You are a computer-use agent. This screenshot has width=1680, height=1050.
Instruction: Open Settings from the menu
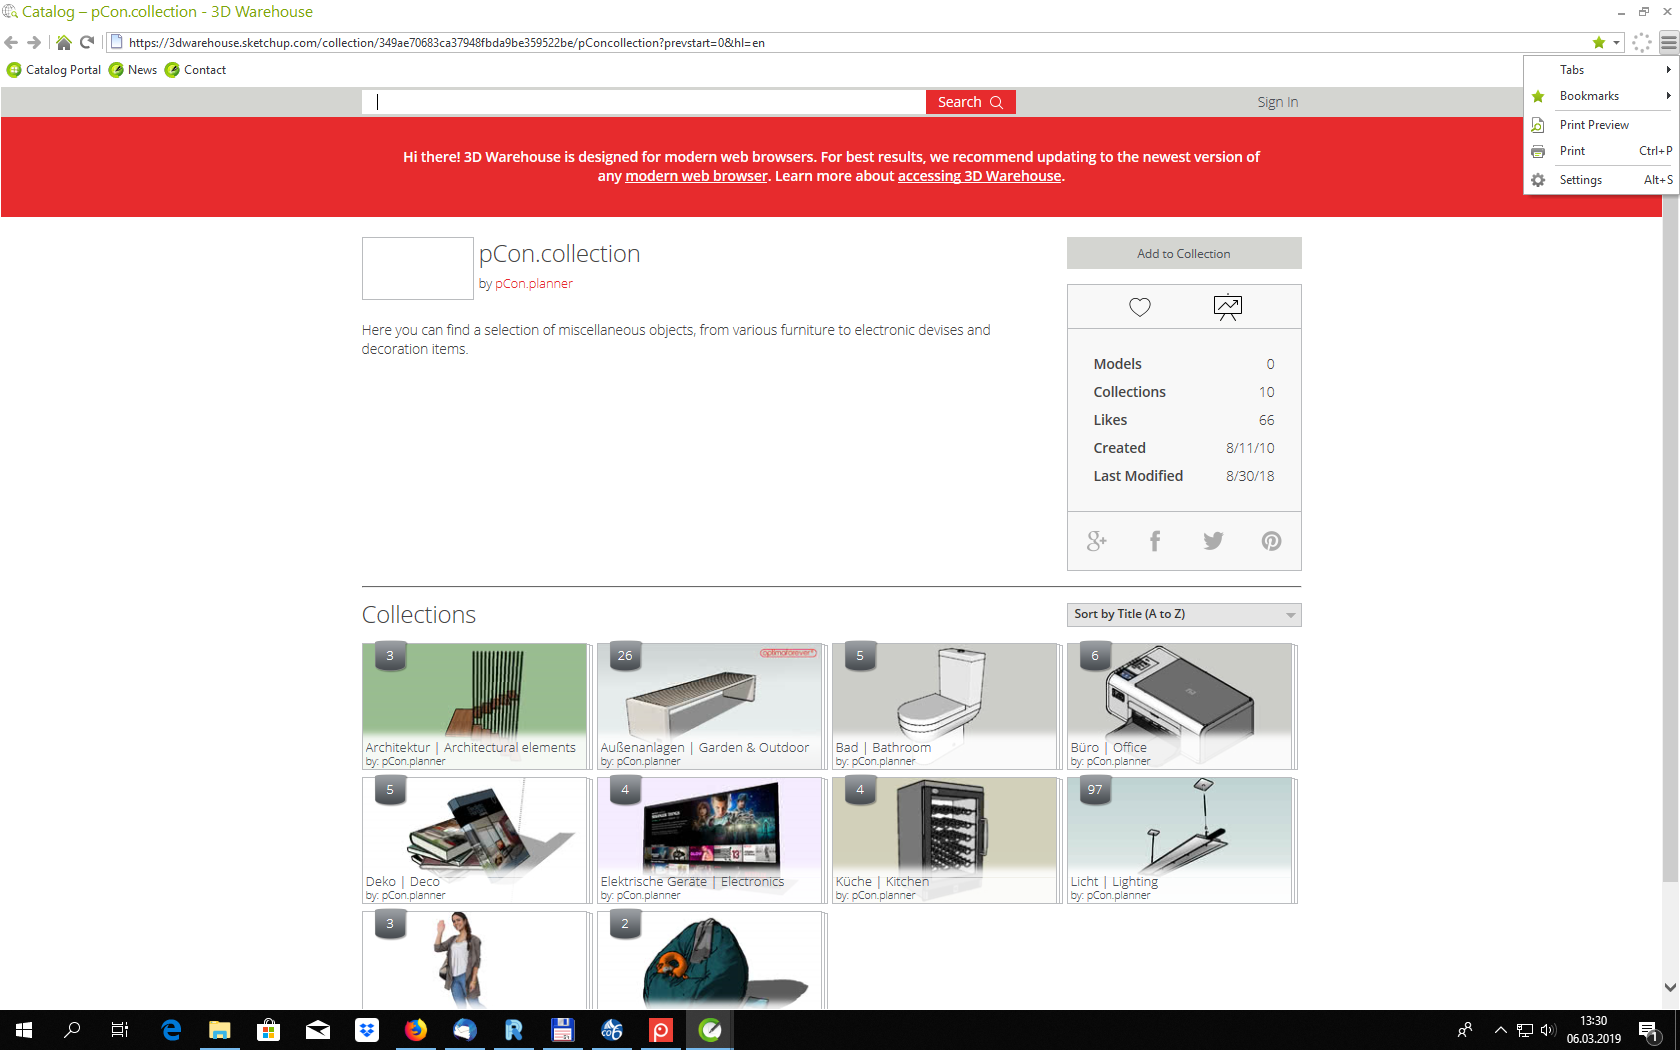coord(1600,180)
